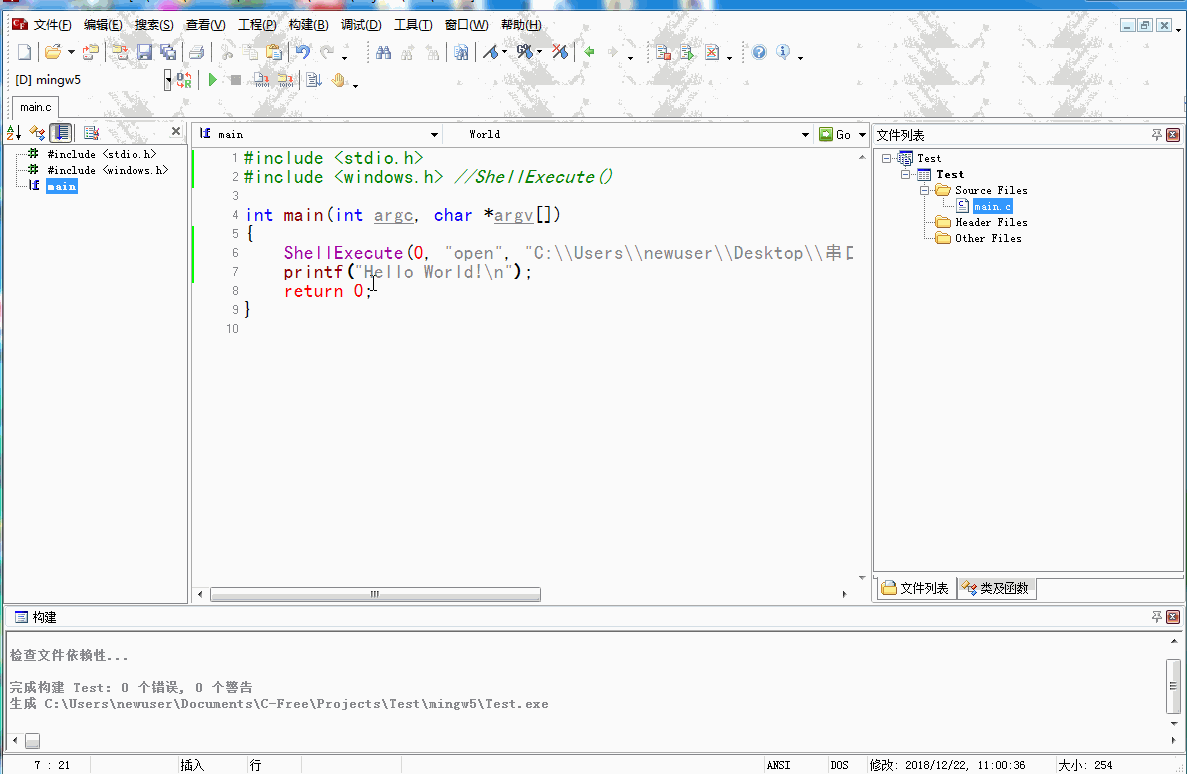1187x774 pixels.
Task: Open the Go button dropdown arrow
Action: point(862,133)
